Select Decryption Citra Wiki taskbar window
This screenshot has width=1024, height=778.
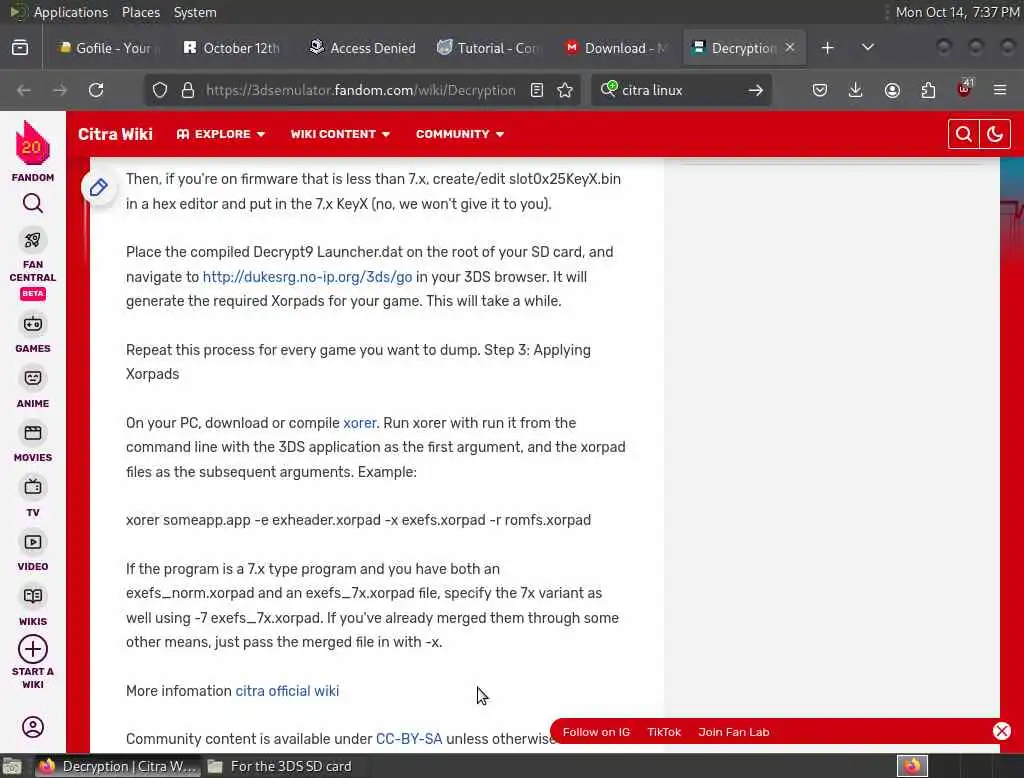tap(118, 766)
